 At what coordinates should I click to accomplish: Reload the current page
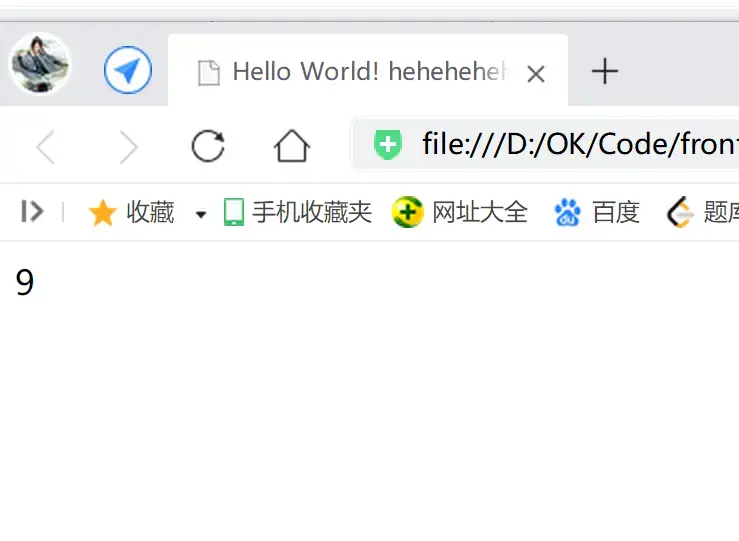[x=208, y=146]
